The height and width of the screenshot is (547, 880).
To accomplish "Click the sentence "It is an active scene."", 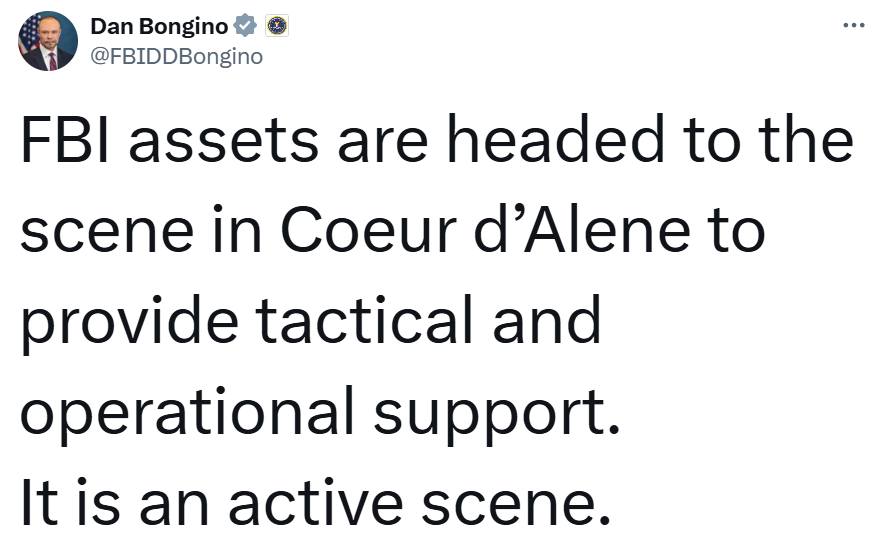I will click(x=315, y=502).
